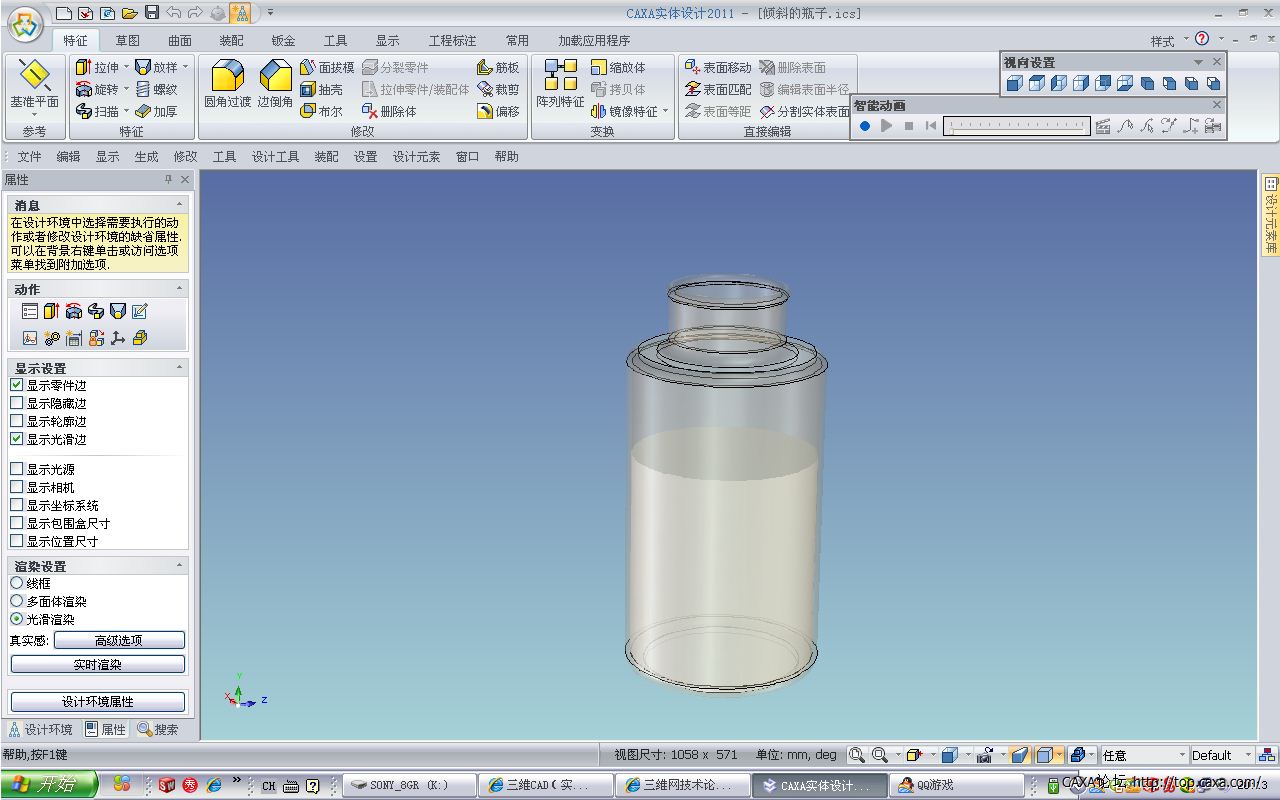Select the 拉伸 extrude tool

[97, 67]
